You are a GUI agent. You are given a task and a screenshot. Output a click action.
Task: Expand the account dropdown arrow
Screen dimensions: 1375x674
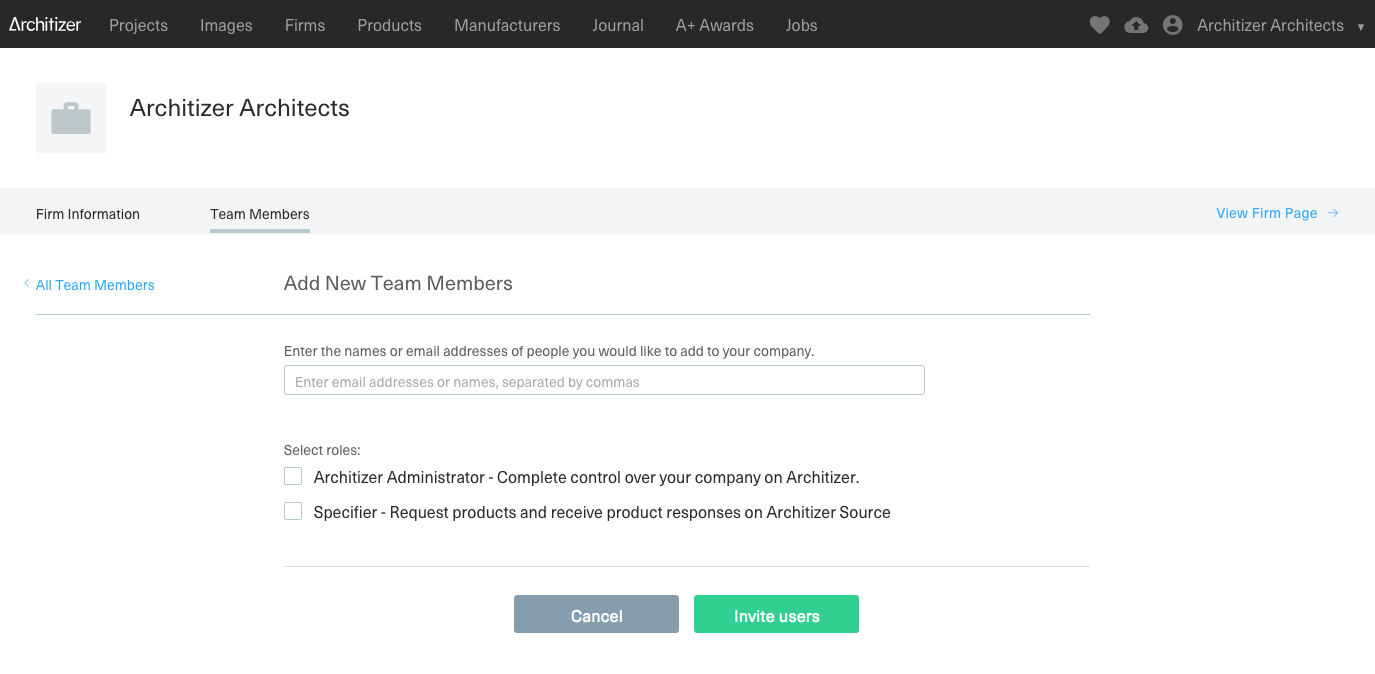pyautogui.click(x=1361, y=27)
